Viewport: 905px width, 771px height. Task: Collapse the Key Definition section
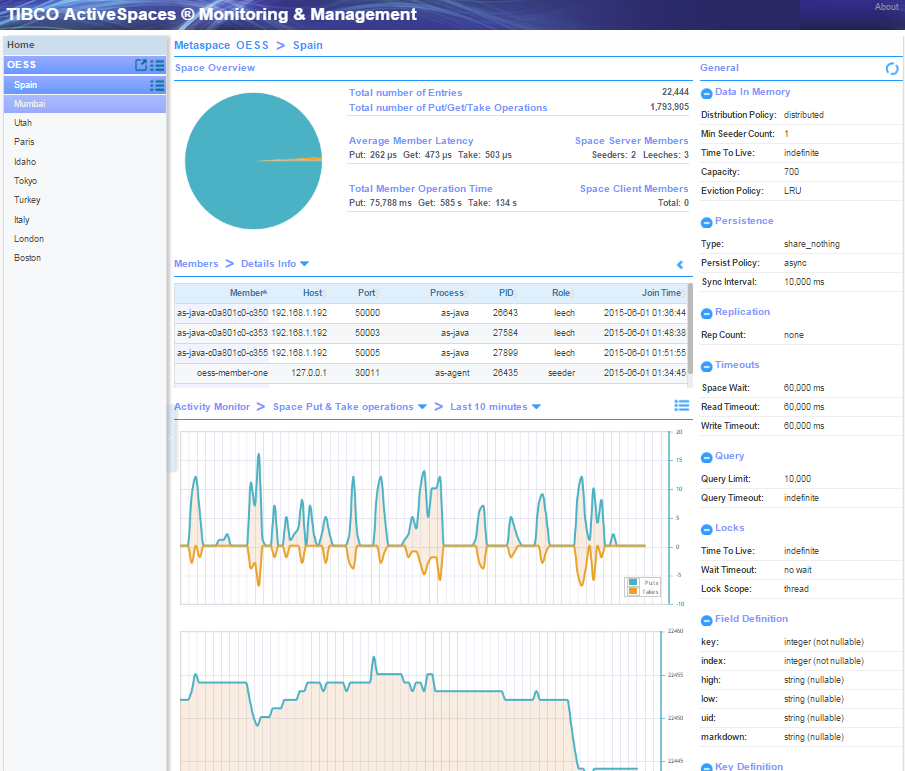pyautogui.click(x=705, y=766)
